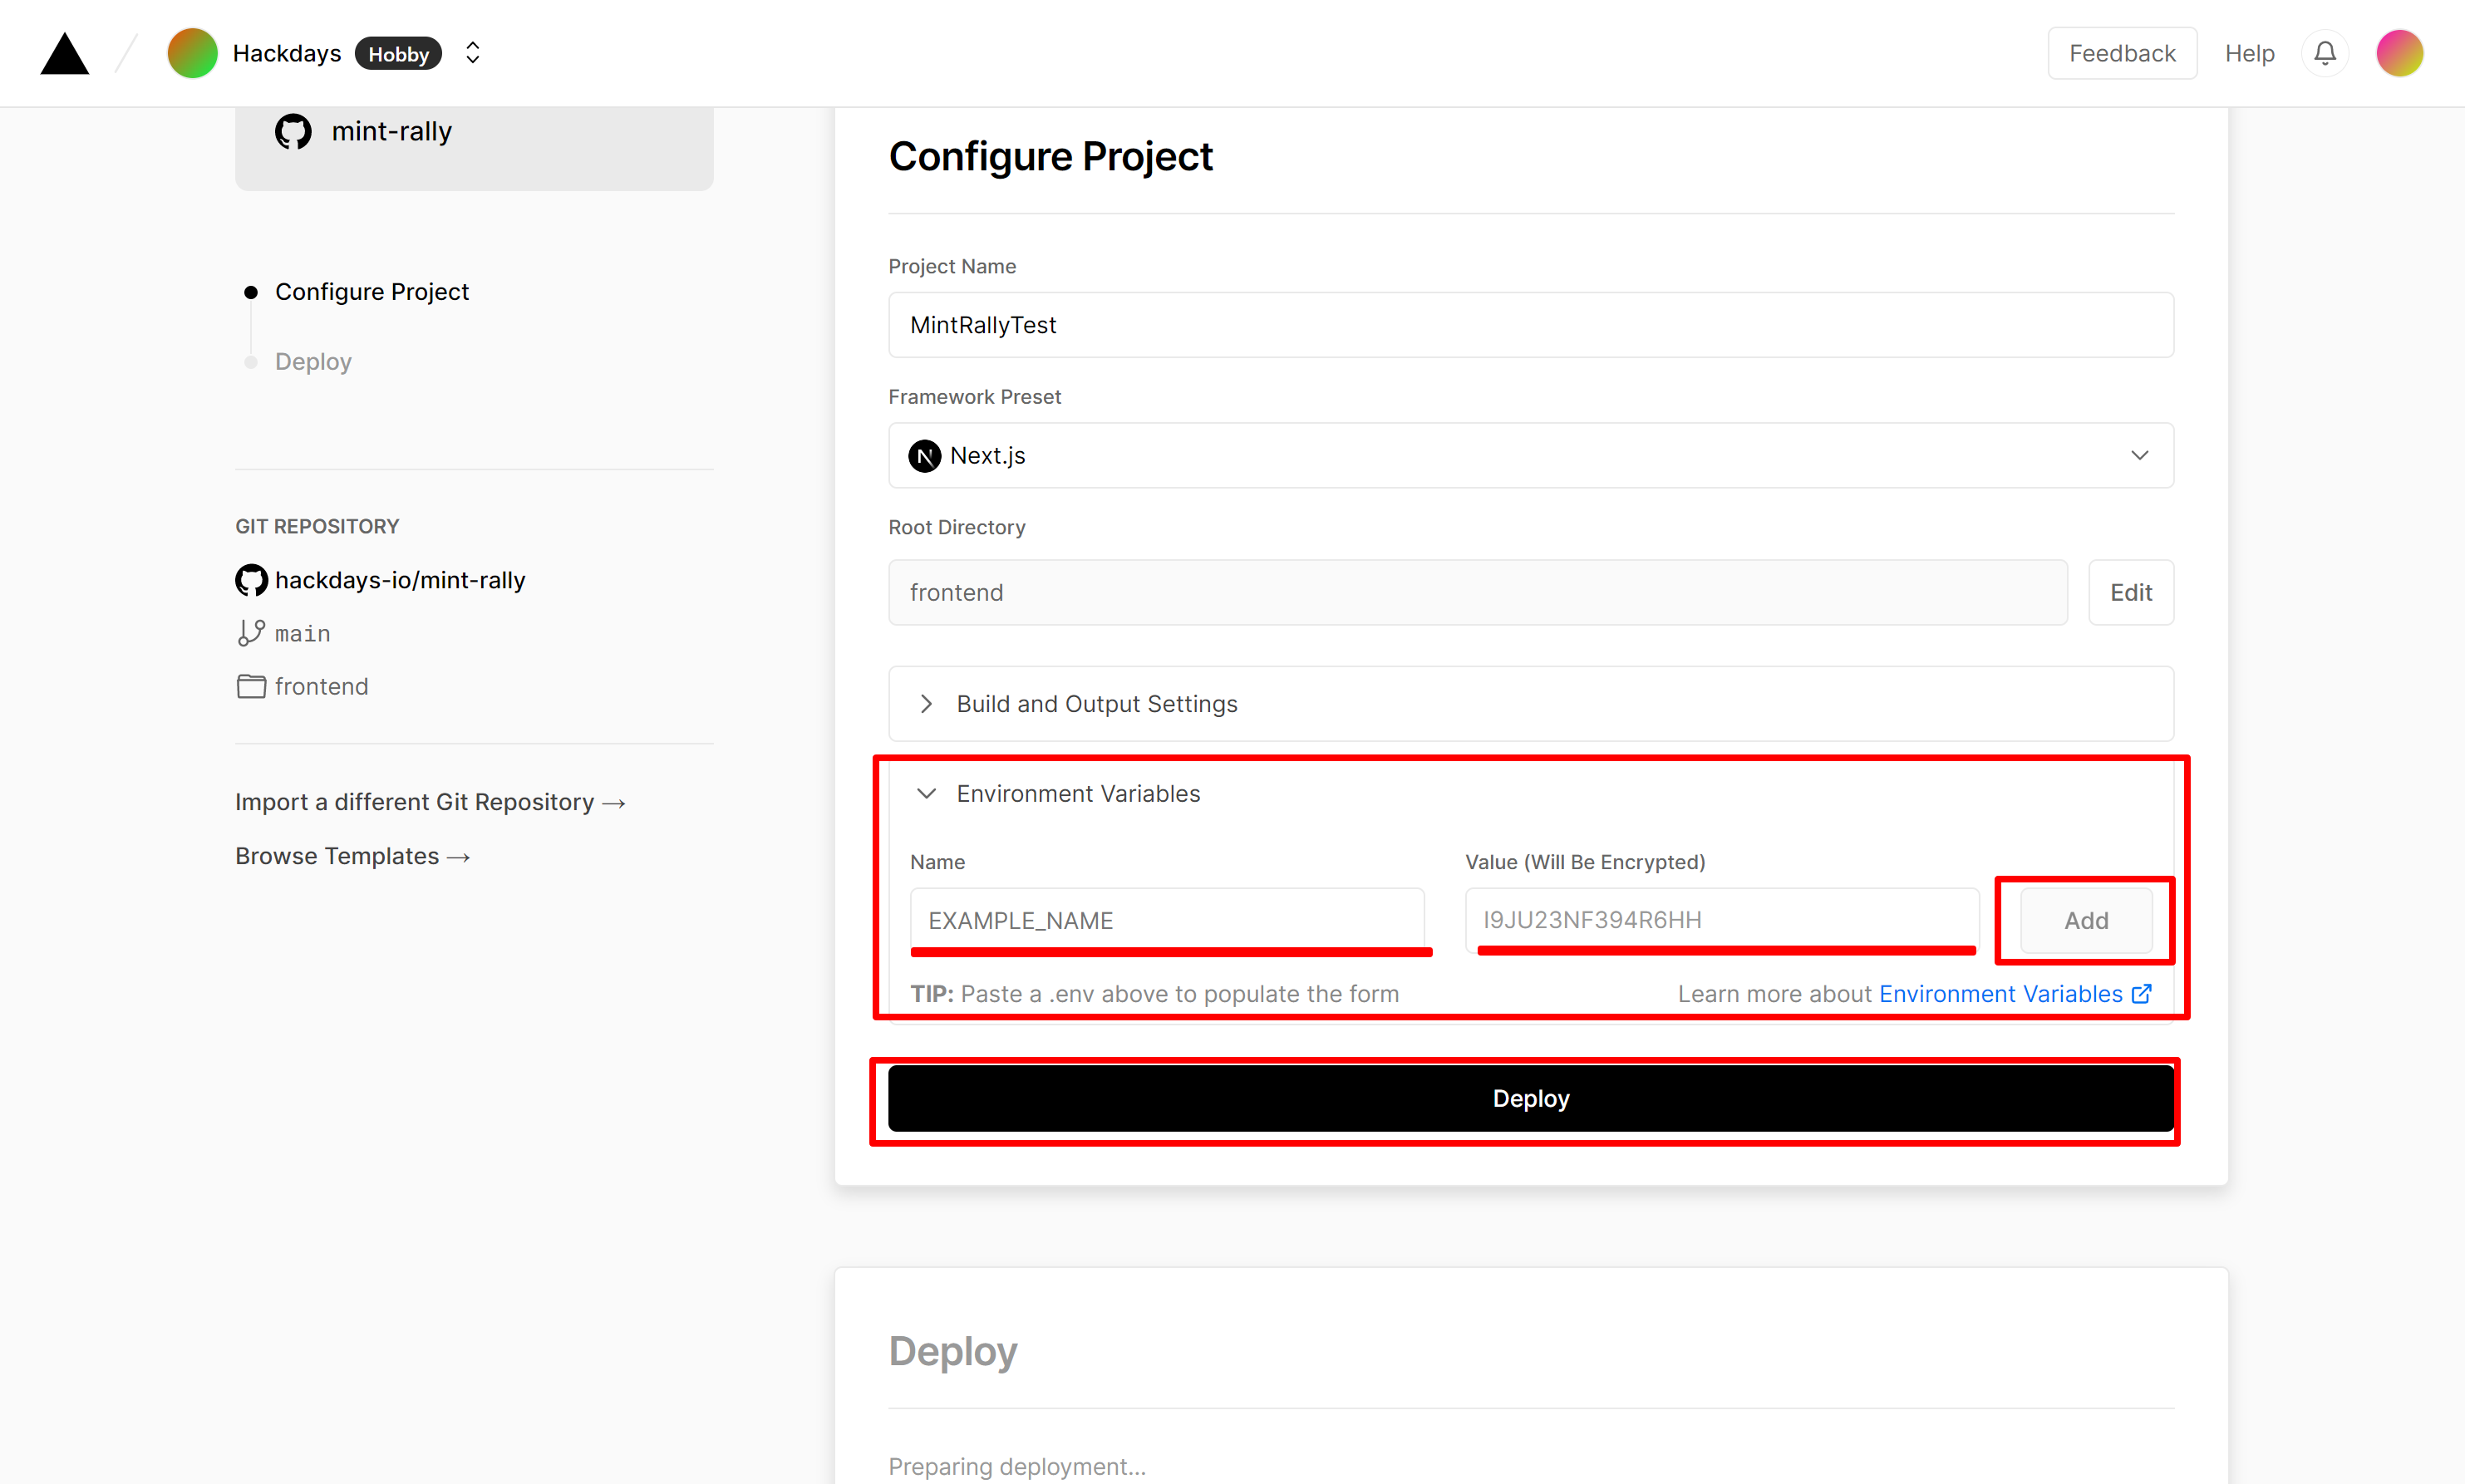
Task: Click the 'frontend' directory label in sidebar
Action: pos(321,686)
